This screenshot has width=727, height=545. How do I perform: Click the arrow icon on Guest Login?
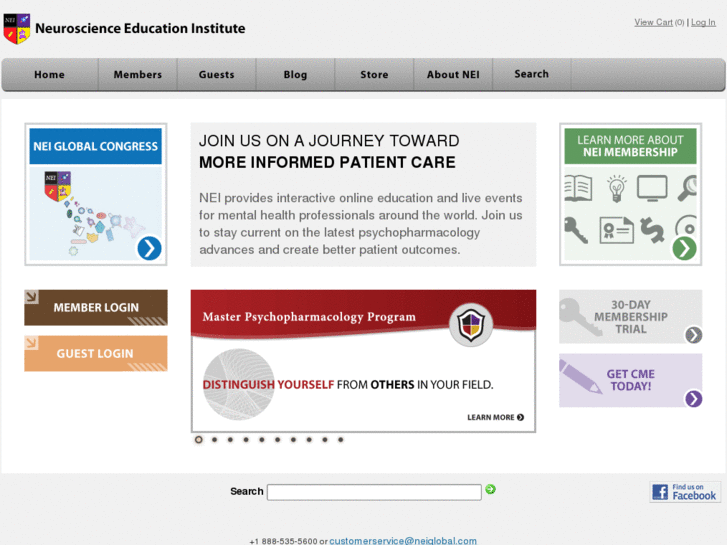32,343
